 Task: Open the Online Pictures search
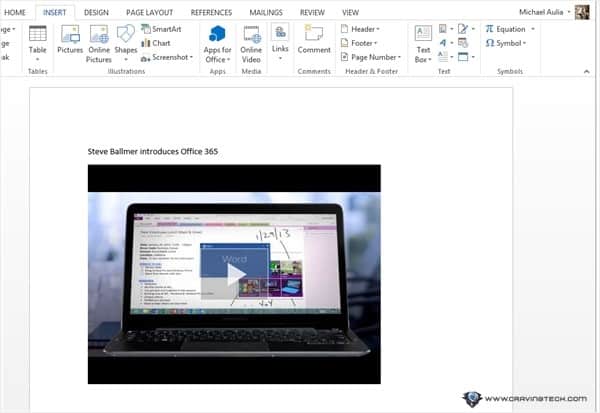(99, 44)
